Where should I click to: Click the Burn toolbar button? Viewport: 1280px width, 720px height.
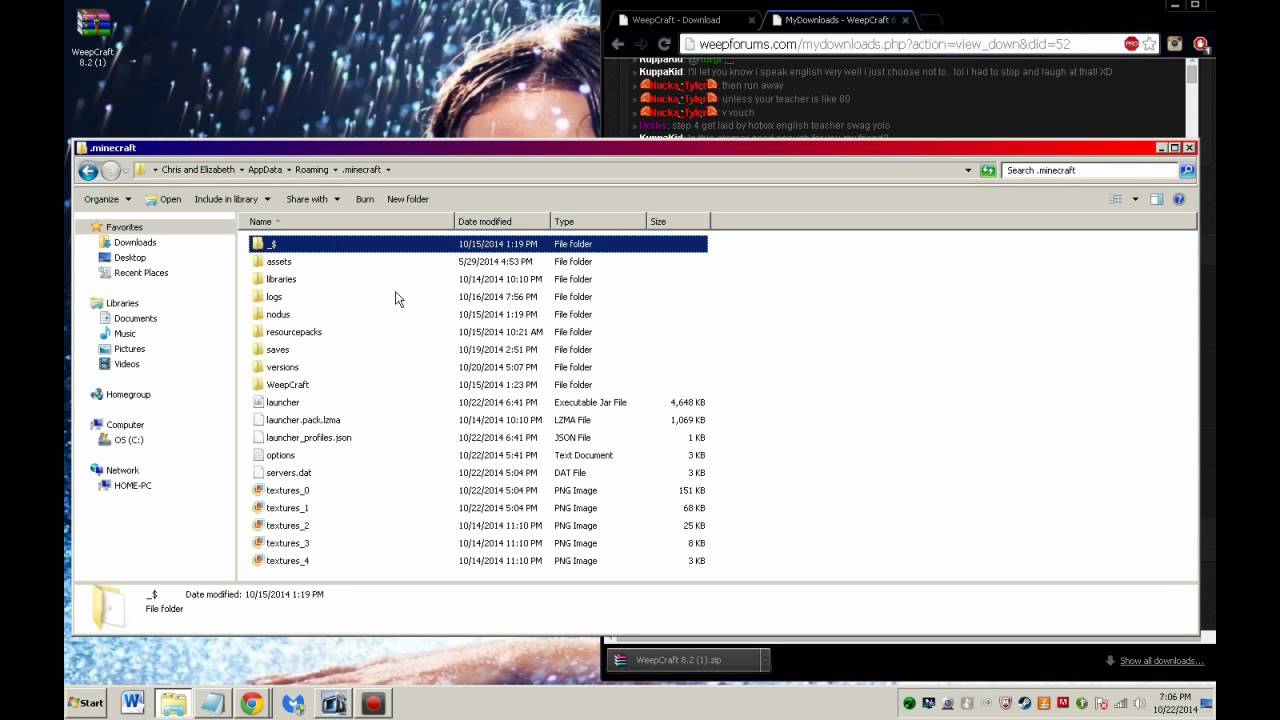(365, 199)
